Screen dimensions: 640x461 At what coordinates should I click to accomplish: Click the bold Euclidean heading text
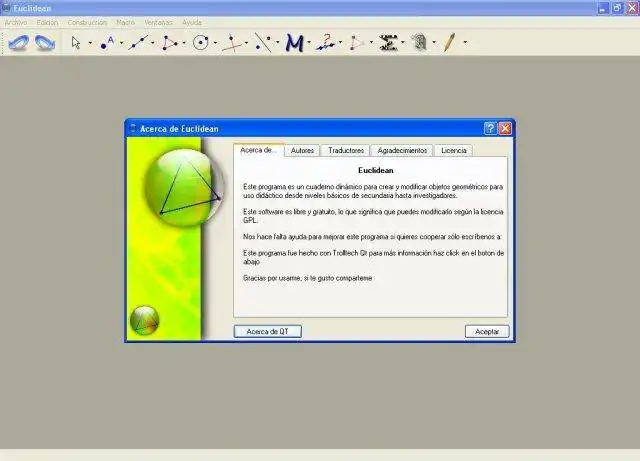(376, 170)
